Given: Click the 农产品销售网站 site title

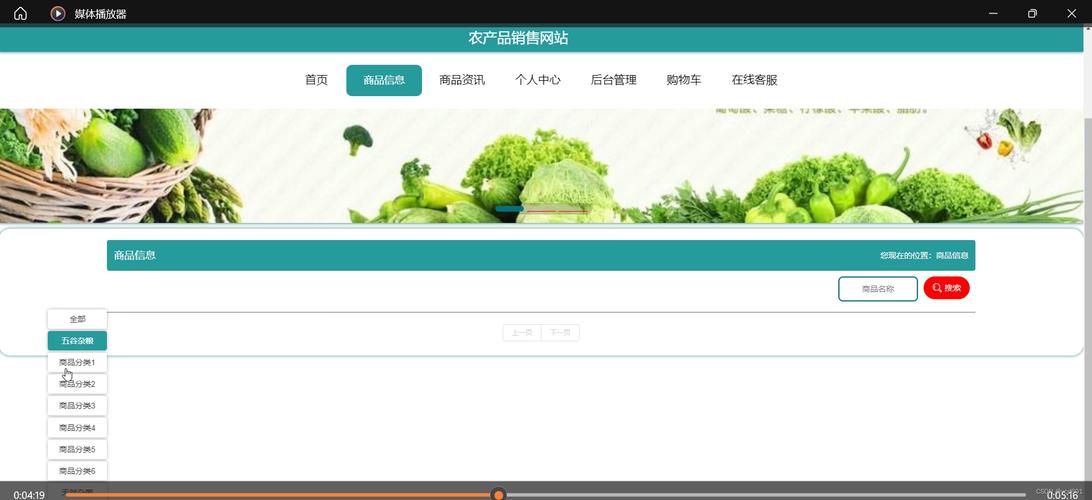Looking at the screenshot, I should coord(518,38).
